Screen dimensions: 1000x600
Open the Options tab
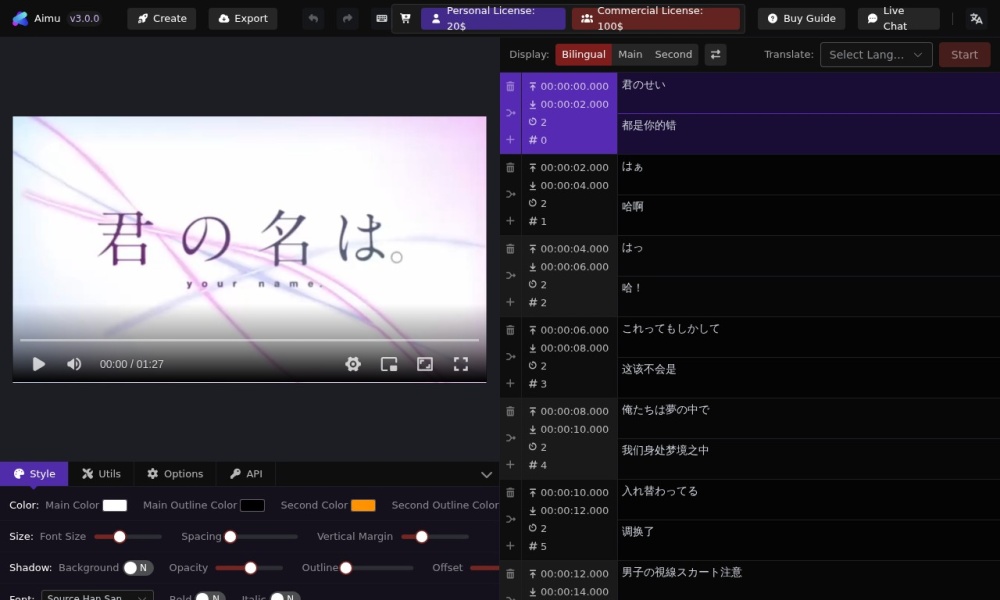[x=175, y=473]
